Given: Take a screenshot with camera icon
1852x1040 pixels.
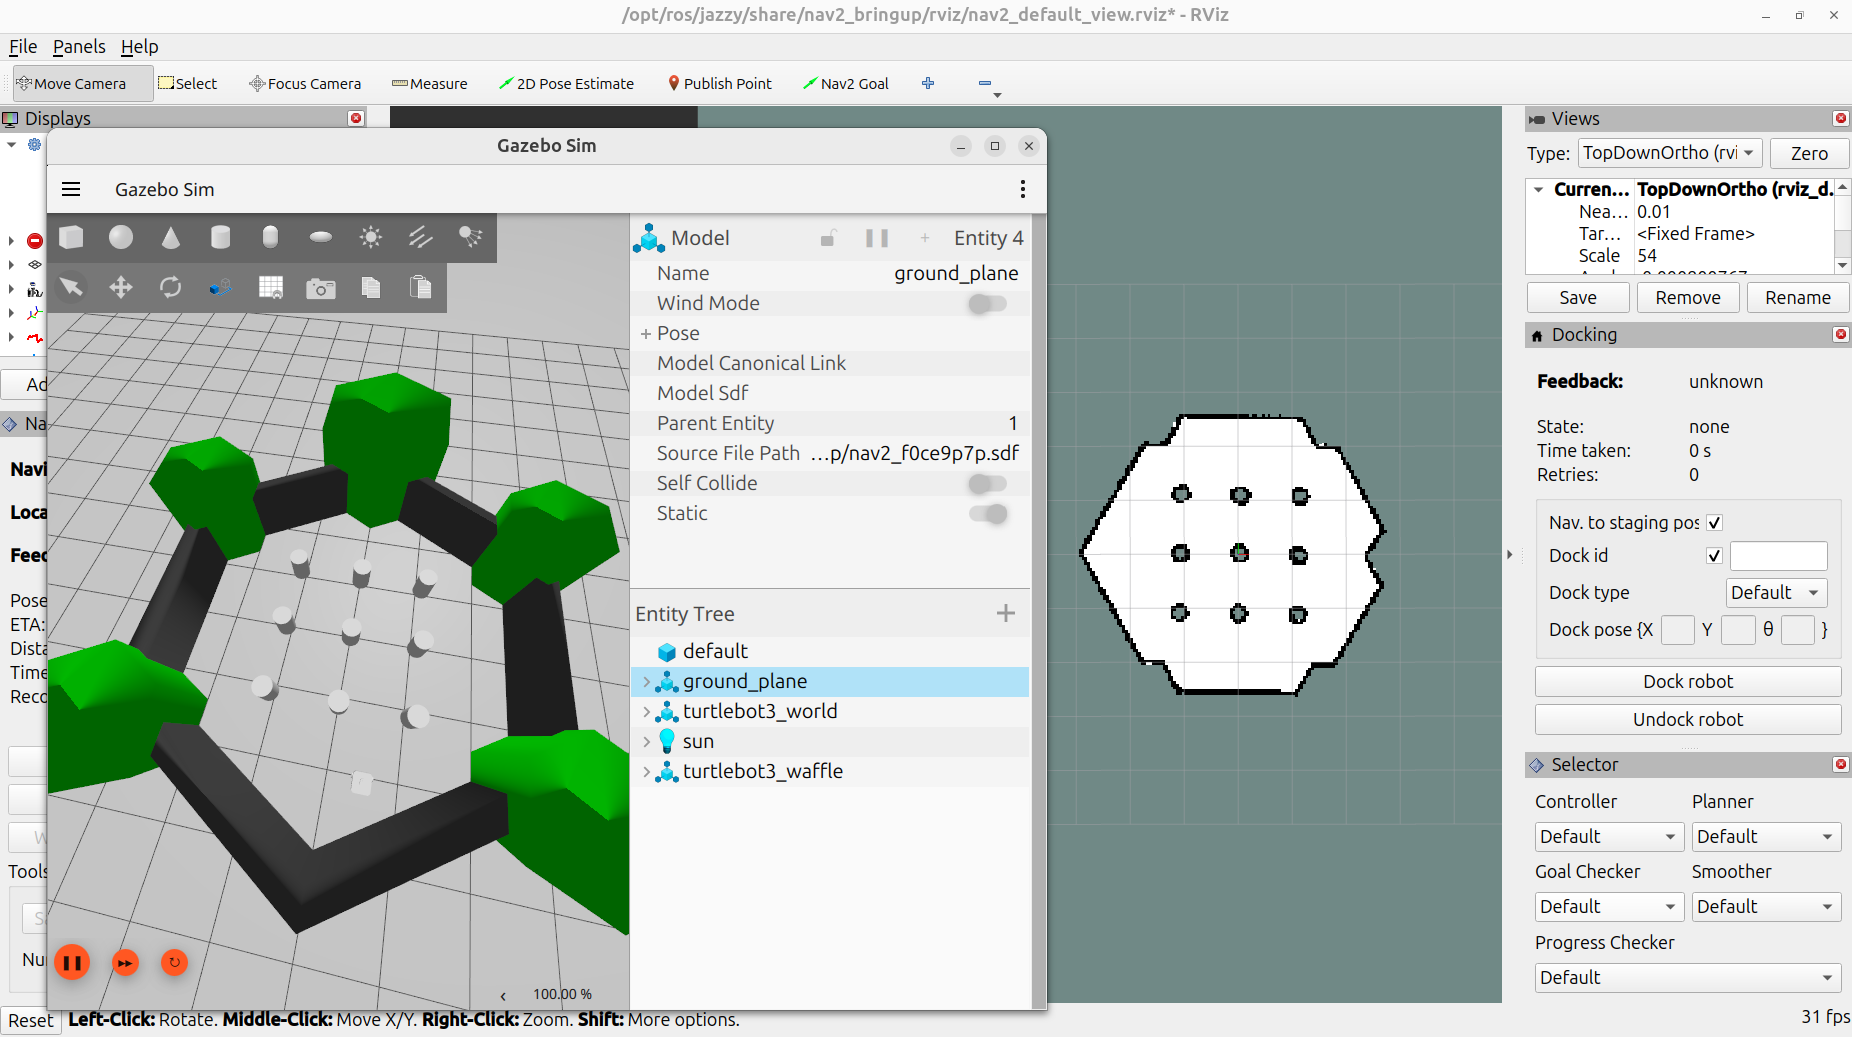Looking at the screenshot, I should click(x=321, y=288).
